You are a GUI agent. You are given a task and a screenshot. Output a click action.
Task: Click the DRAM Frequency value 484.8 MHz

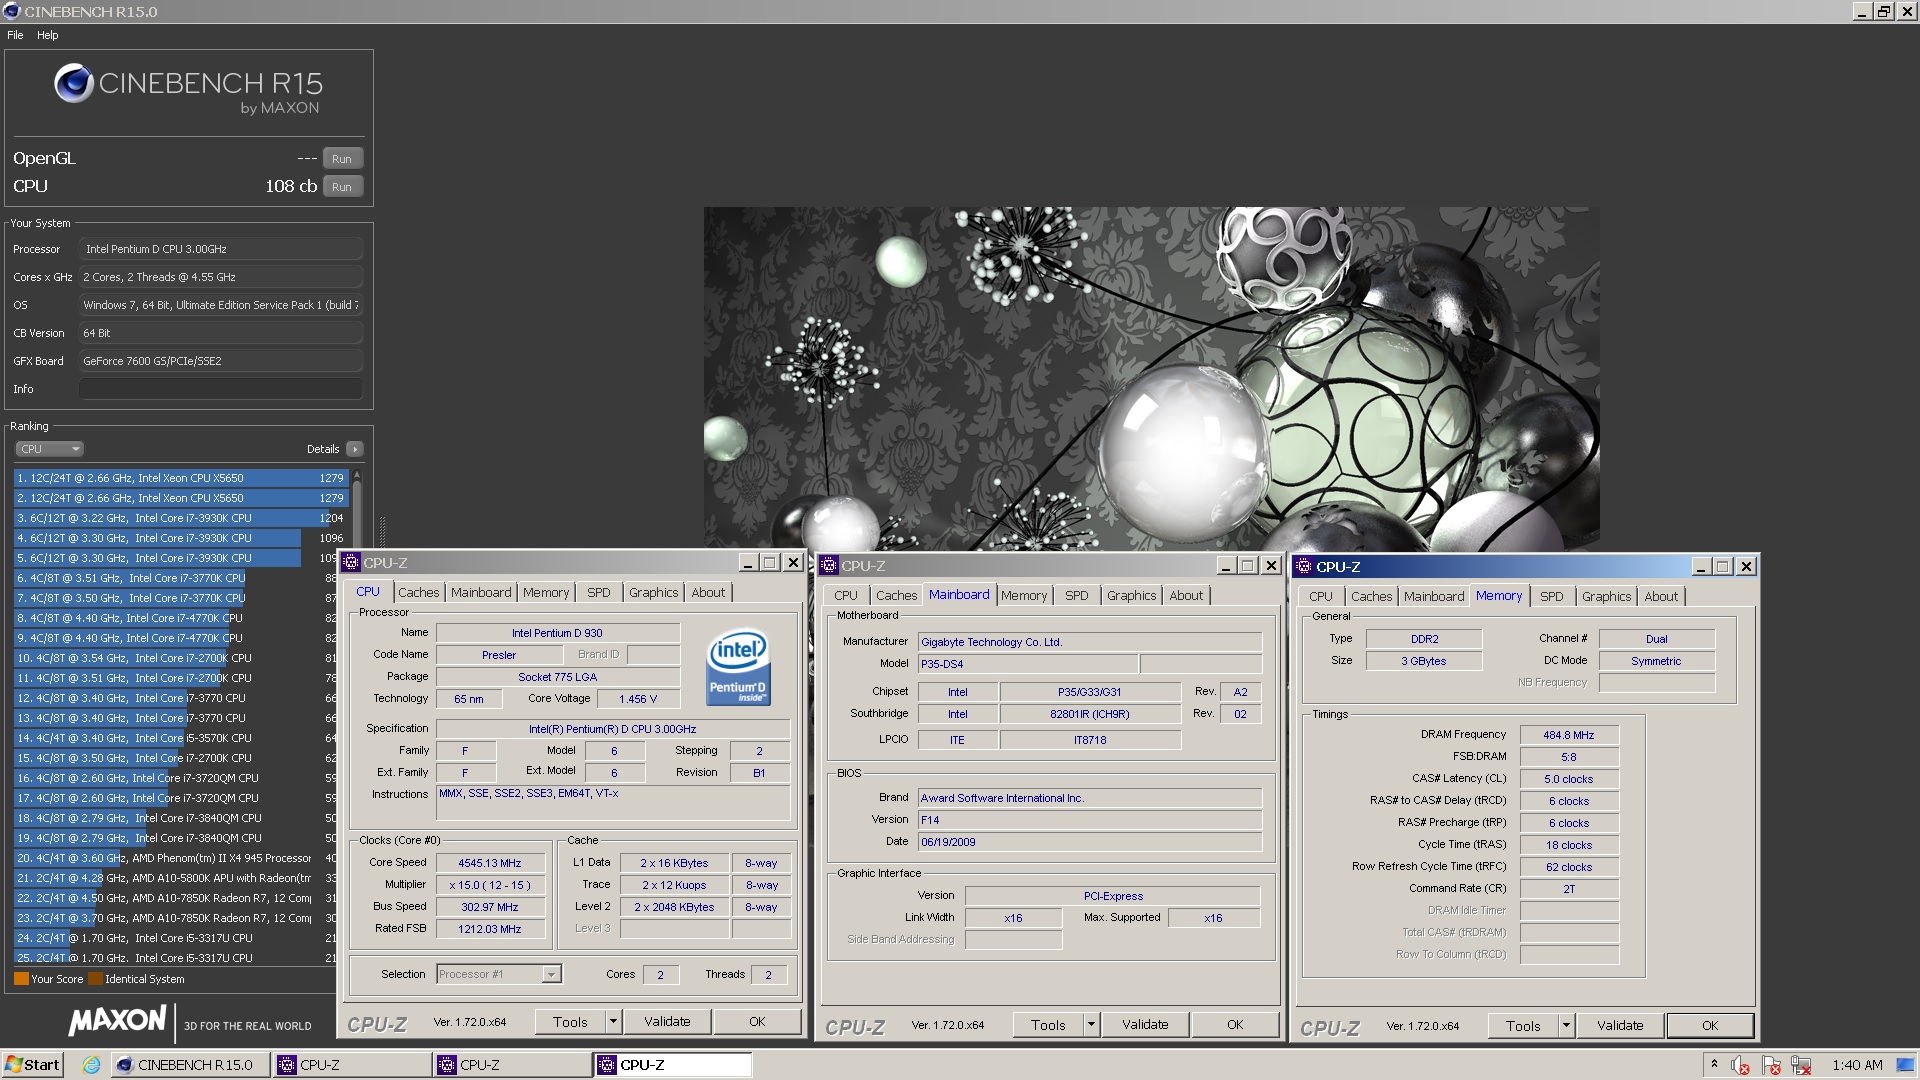tap(1568, 735)
